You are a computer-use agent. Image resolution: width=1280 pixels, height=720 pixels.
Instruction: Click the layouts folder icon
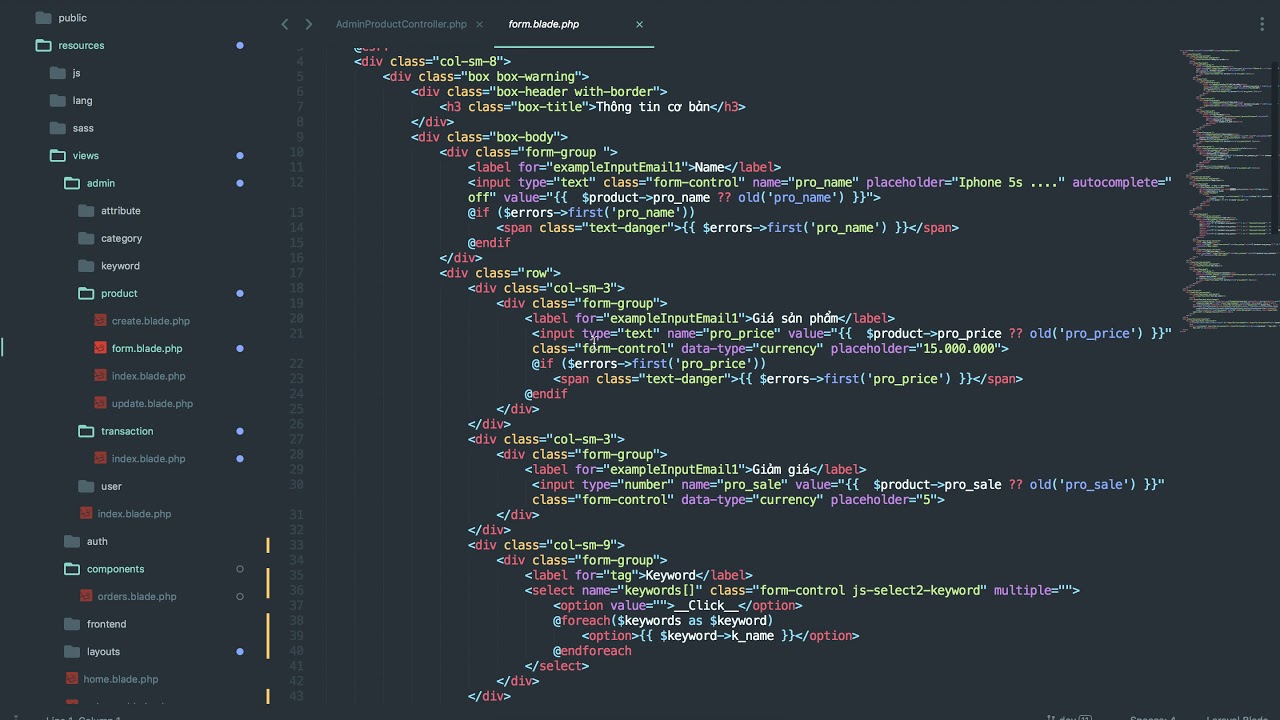point(71,651)
